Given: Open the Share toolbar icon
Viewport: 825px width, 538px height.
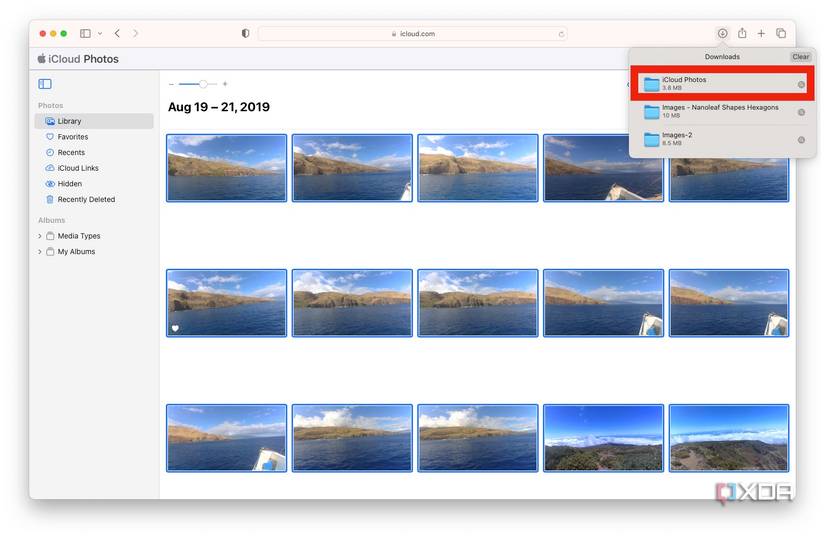Looking at the screenshot, I should pyautogui.click(x=742, y=33).
